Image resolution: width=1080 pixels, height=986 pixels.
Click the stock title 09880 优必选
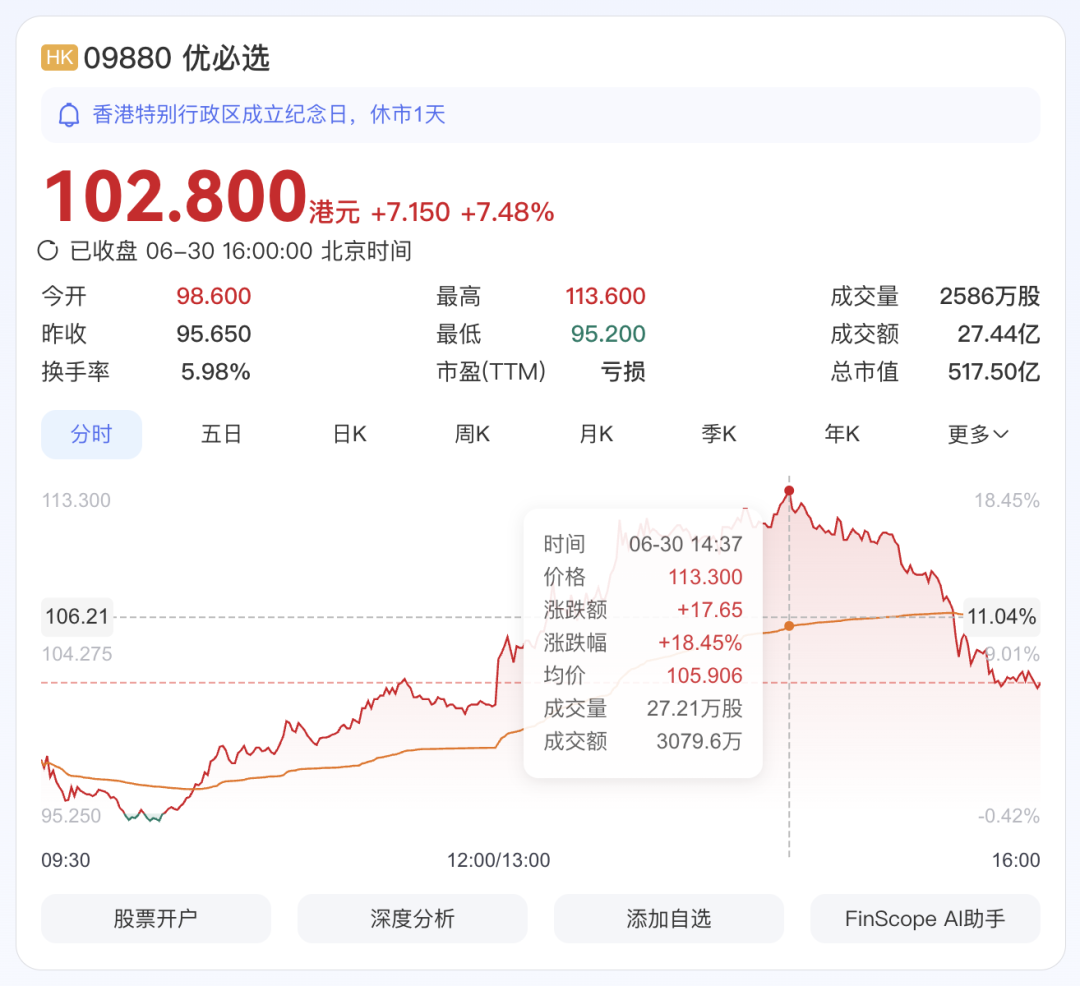pos(176,58)
